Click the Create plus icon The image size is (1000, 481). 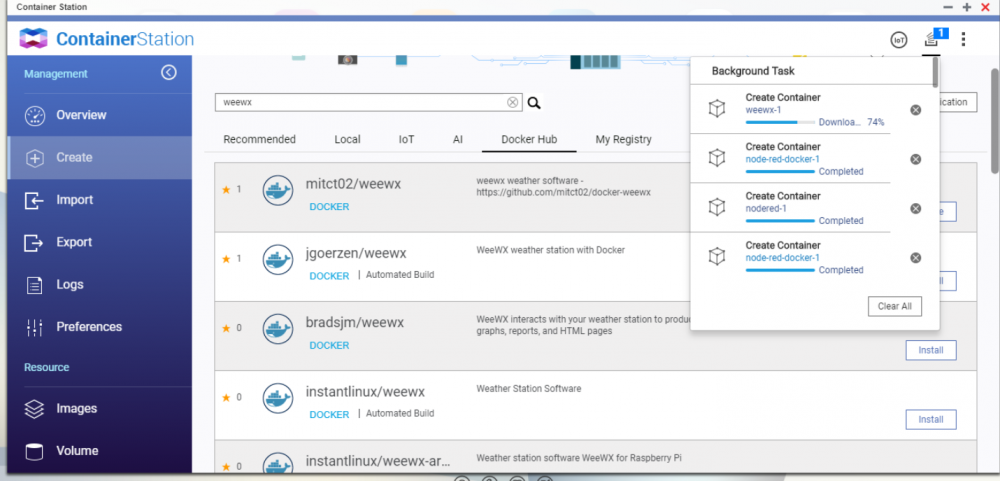tap(34, 158)
